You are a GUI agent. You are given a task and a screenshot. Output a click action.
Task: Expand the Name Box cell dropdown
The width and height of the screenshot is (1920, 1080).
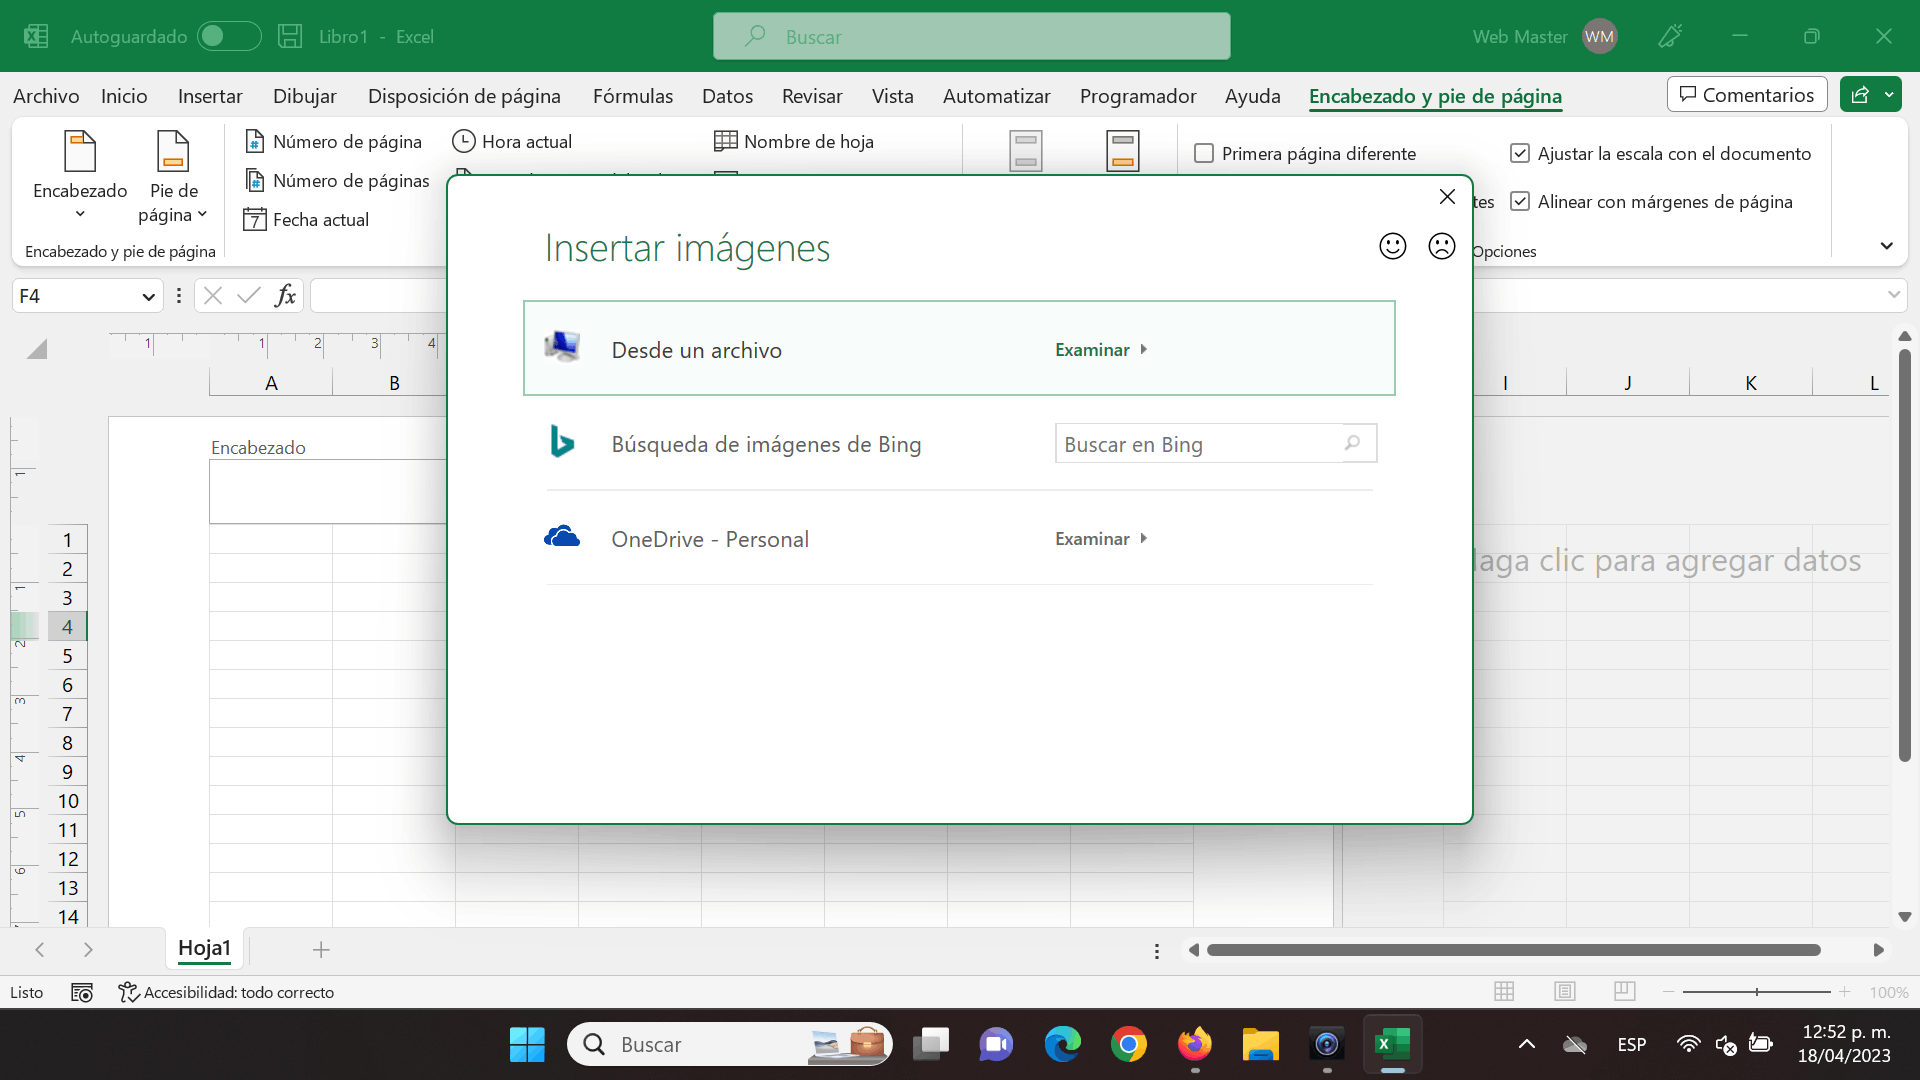coord(148,296)
